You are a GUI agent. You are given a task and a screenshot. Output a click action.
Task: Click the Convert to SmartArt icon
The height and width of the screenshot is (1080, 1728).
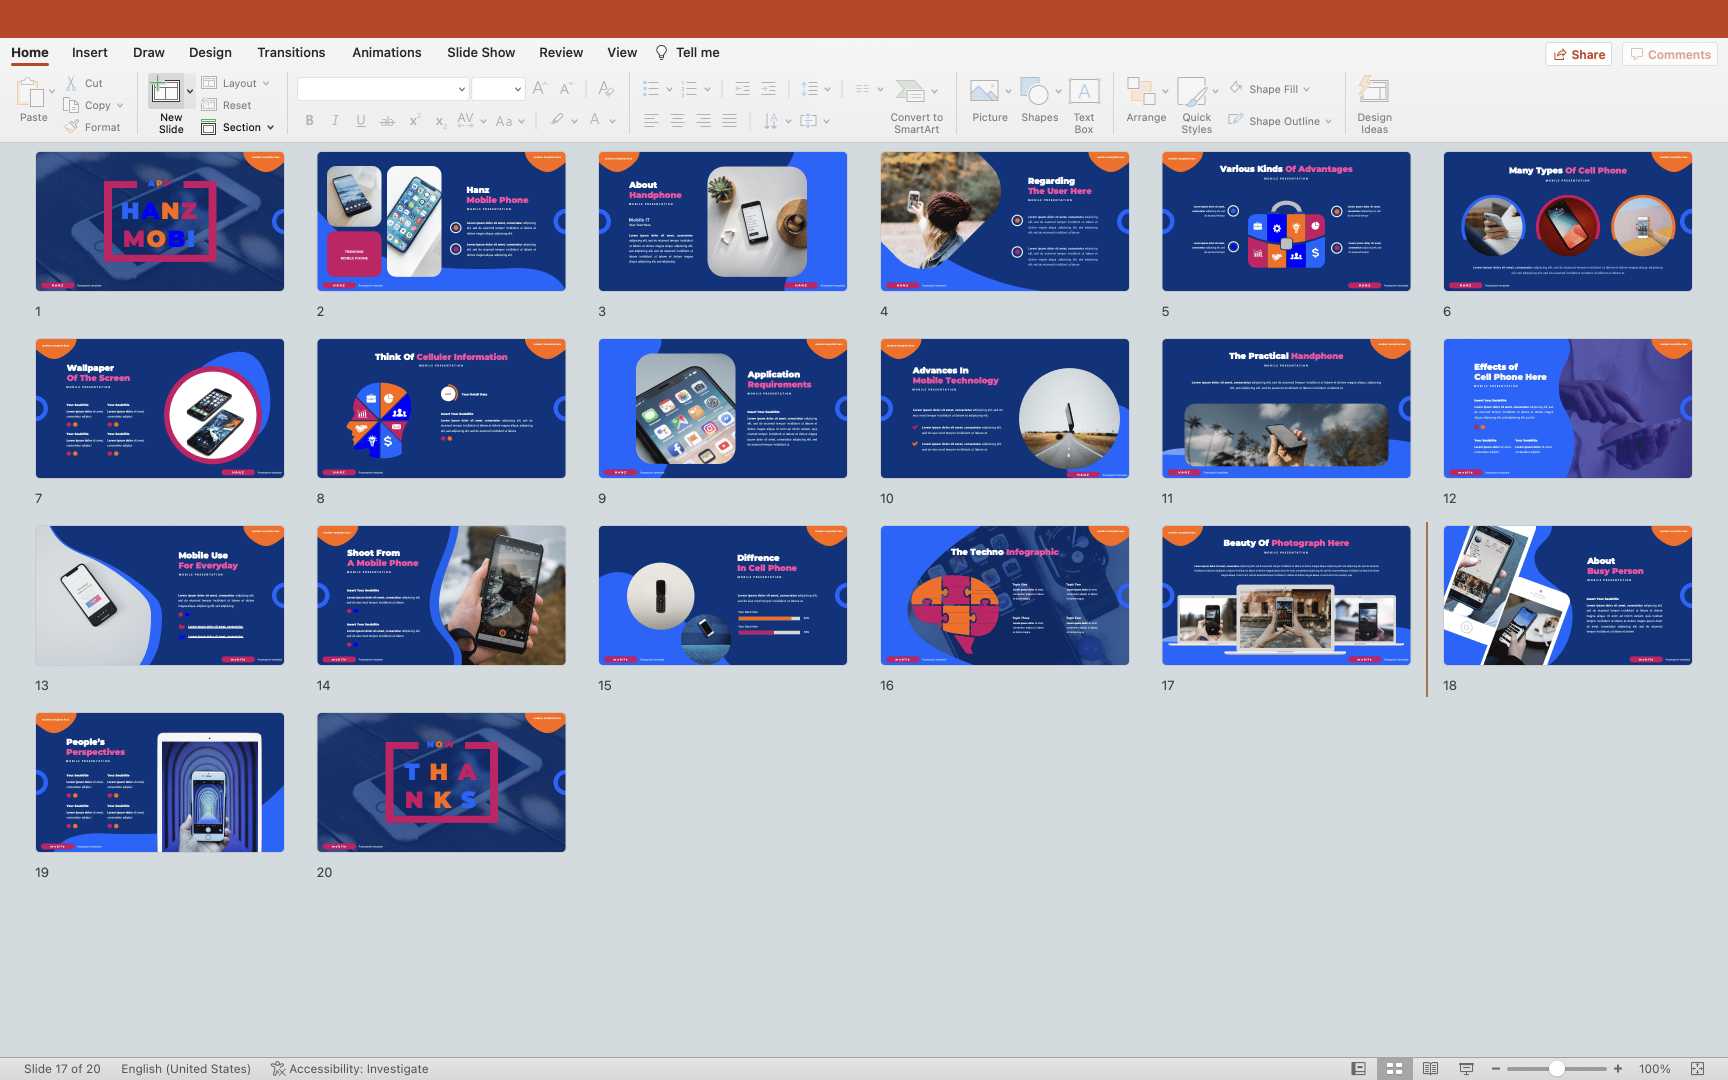click(x=910, y=92)
